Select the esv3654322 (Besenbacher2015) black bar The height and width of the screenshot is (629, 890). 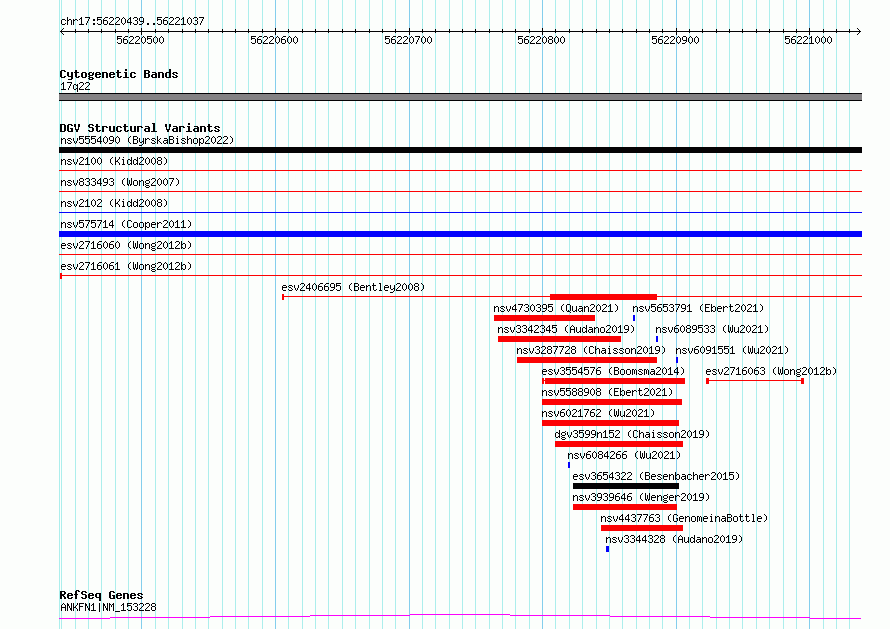pyautogui.click(x=625, y=486)
